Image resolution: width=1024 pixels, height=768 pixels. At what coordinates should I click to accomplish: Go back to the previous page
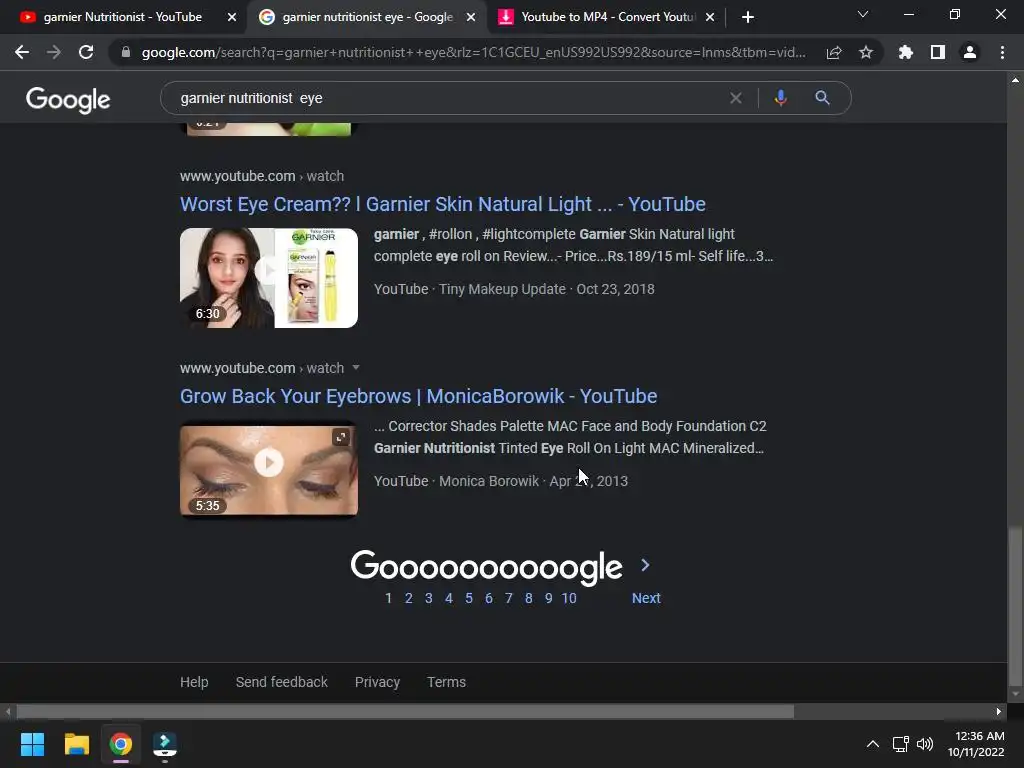[x=22, y=52]
